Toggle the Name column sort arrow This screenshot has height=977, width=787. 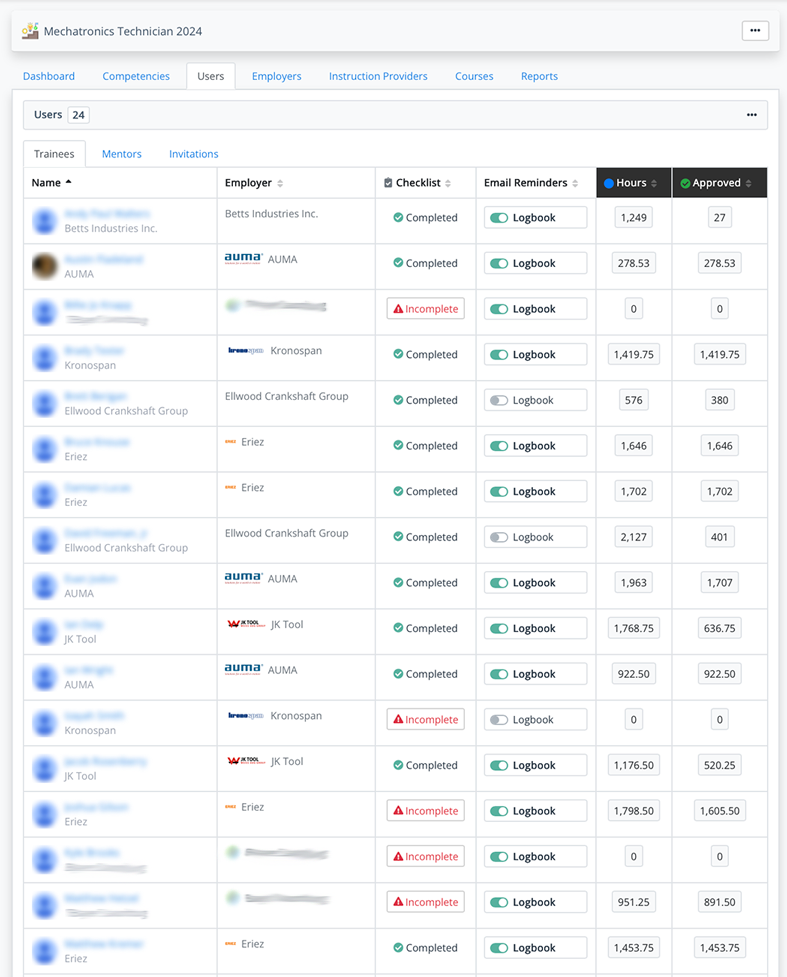click(69, 182)
